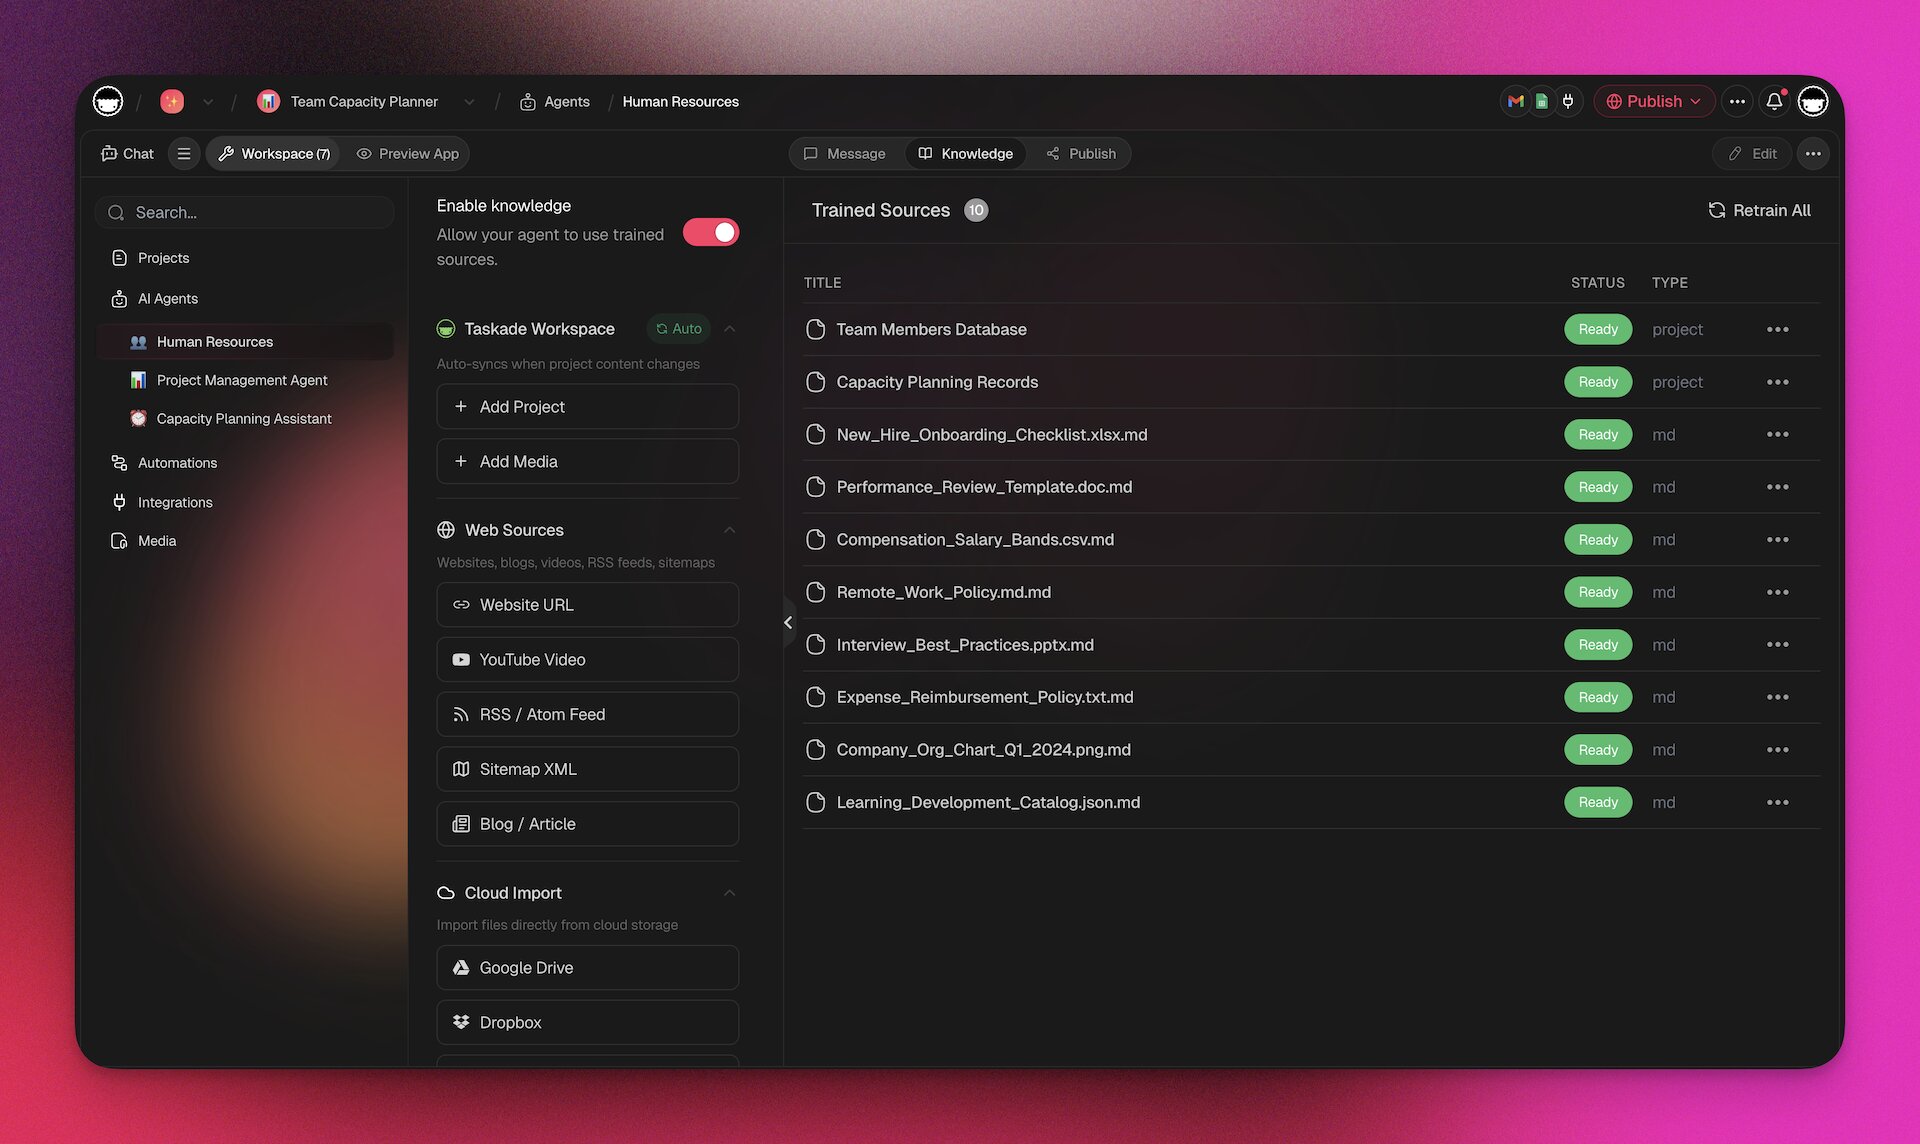1920x1144 pixels.
Task: Open the notifications bell
Action: [x=1774, y=101]
